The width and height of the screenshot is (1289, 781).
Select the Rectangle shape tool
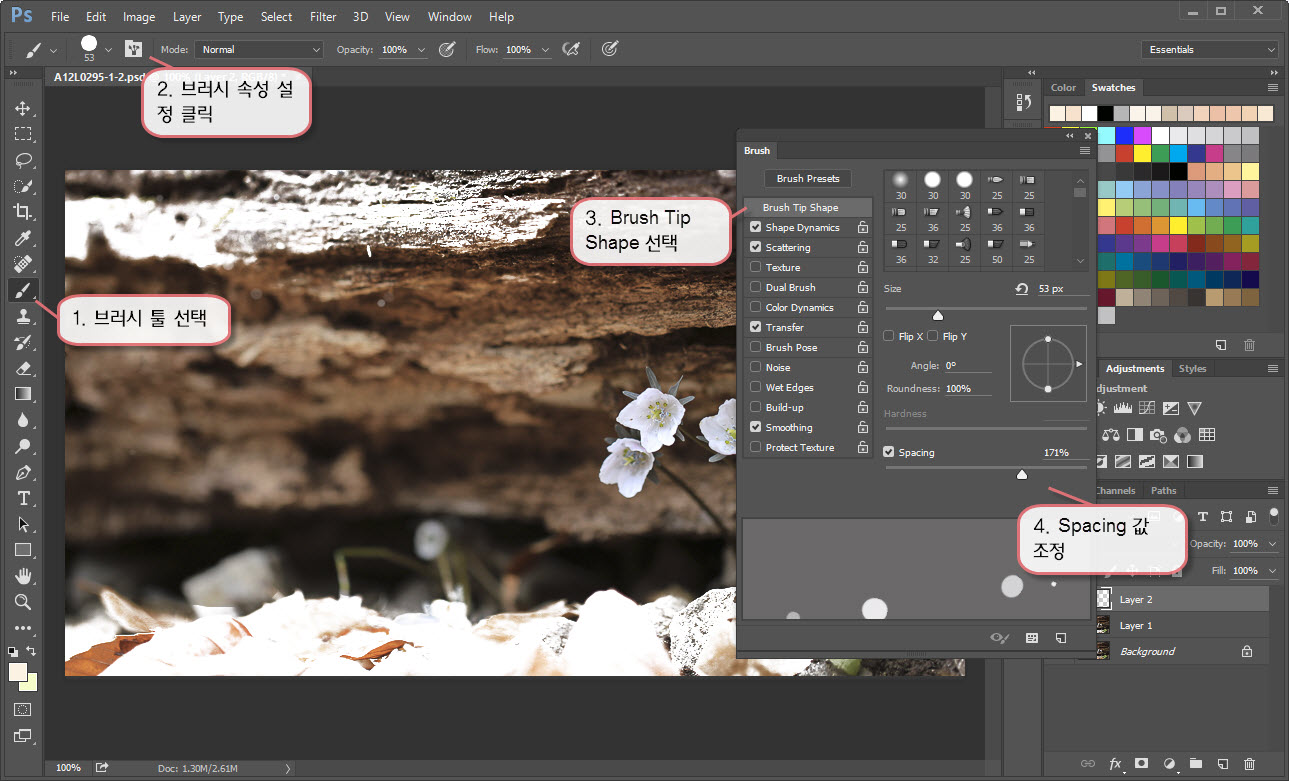23,550
